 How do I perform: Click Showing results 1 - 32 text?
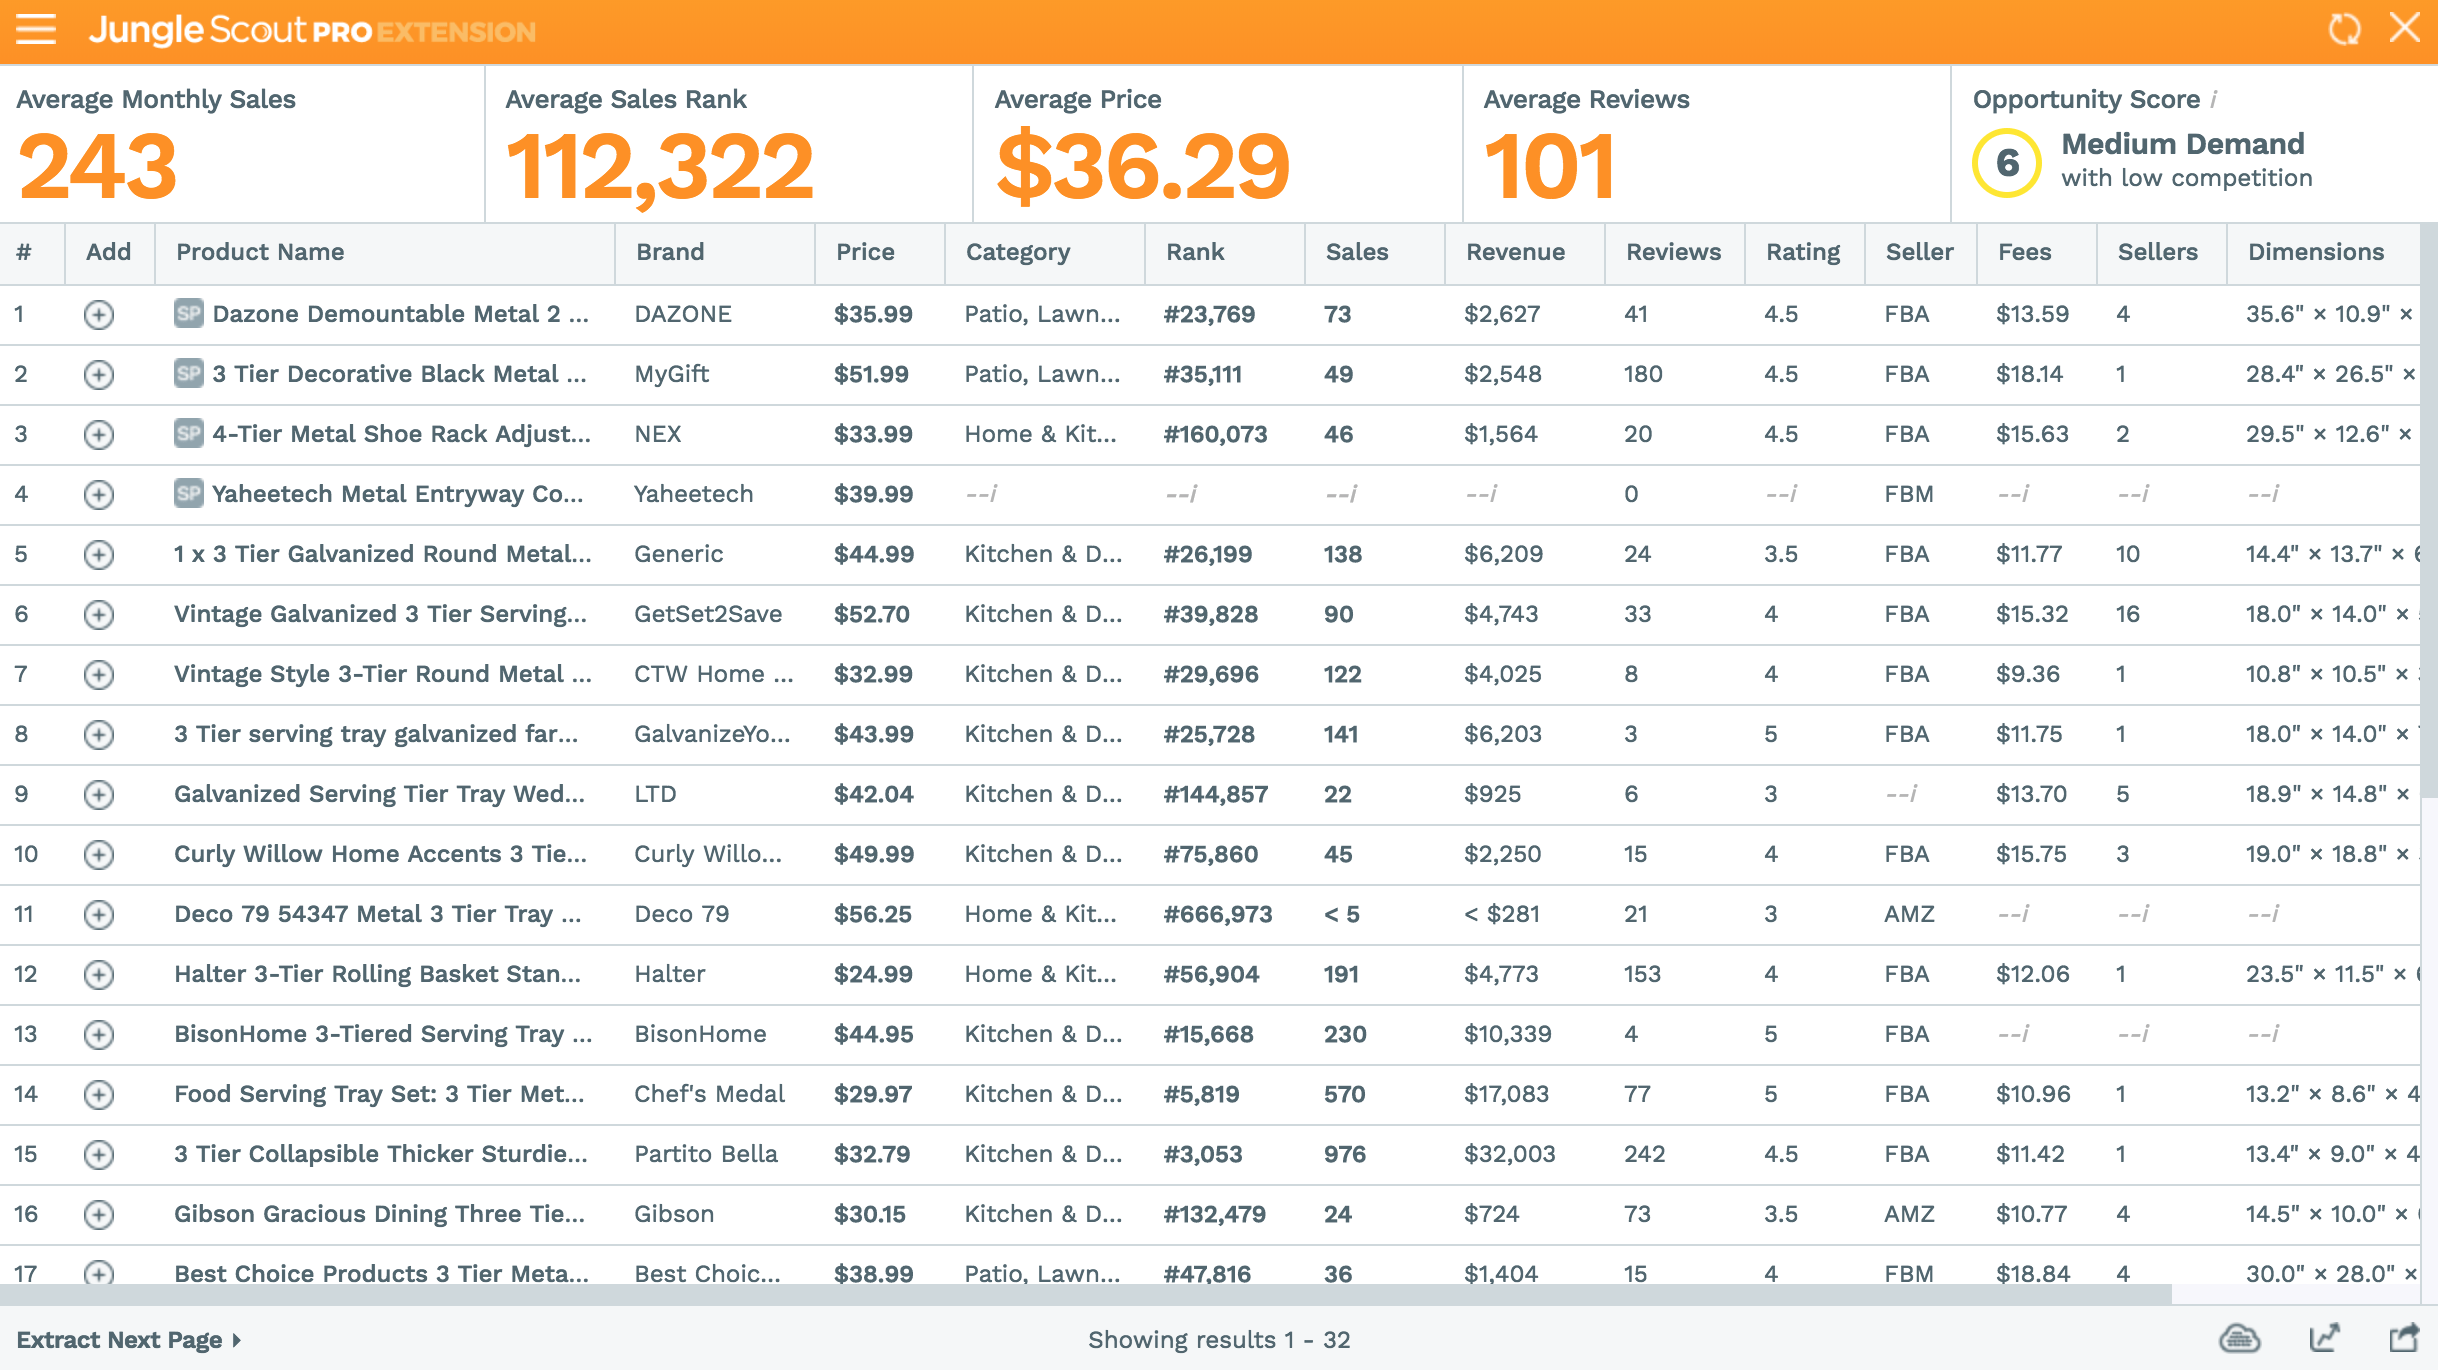[x=1219, y=1340]
